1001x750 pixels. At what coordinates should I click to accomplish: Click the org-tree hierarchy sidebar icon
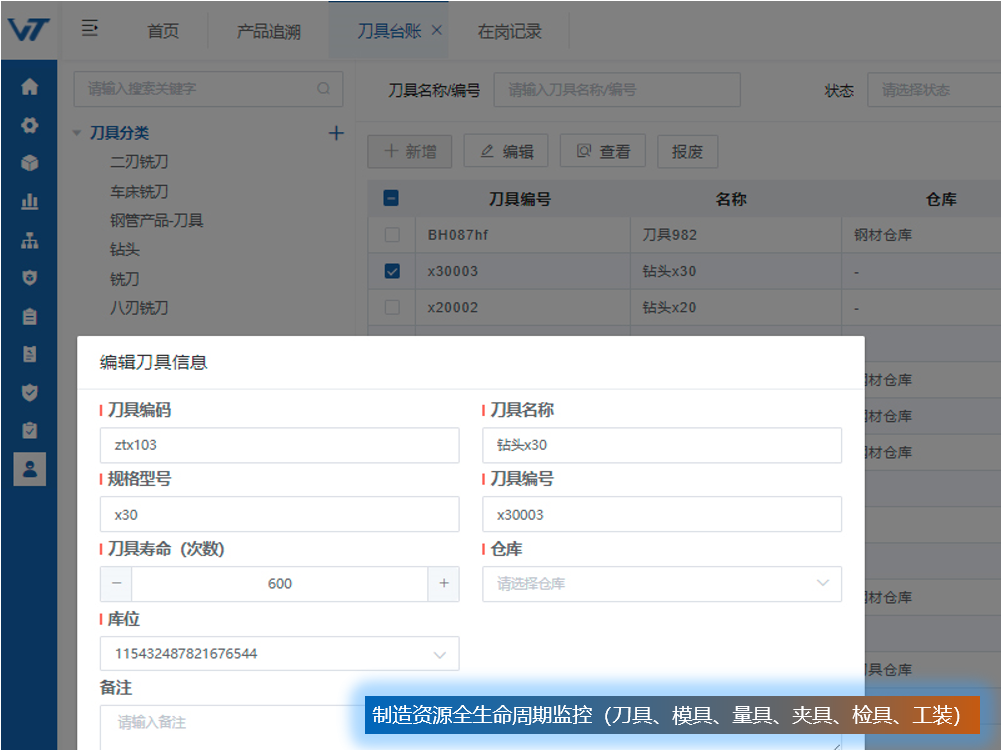point(29,240)
